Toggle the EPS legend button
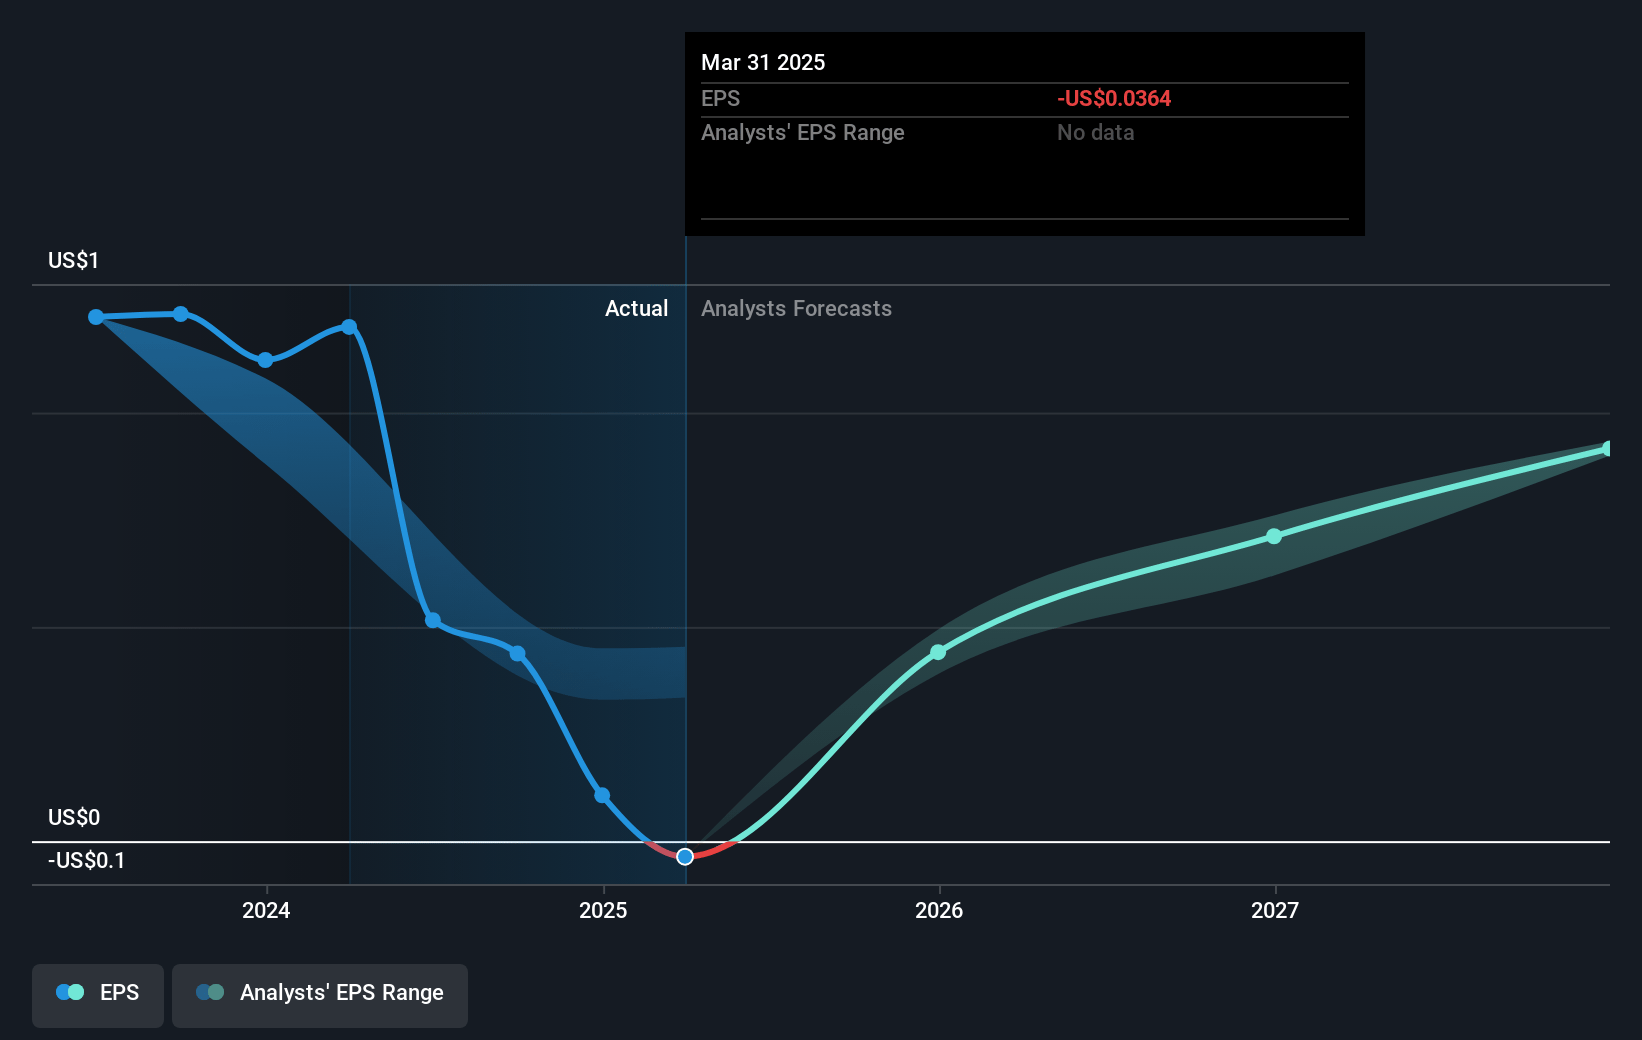The width and height of the screenshot is (1642, 1040). (98, 995)
